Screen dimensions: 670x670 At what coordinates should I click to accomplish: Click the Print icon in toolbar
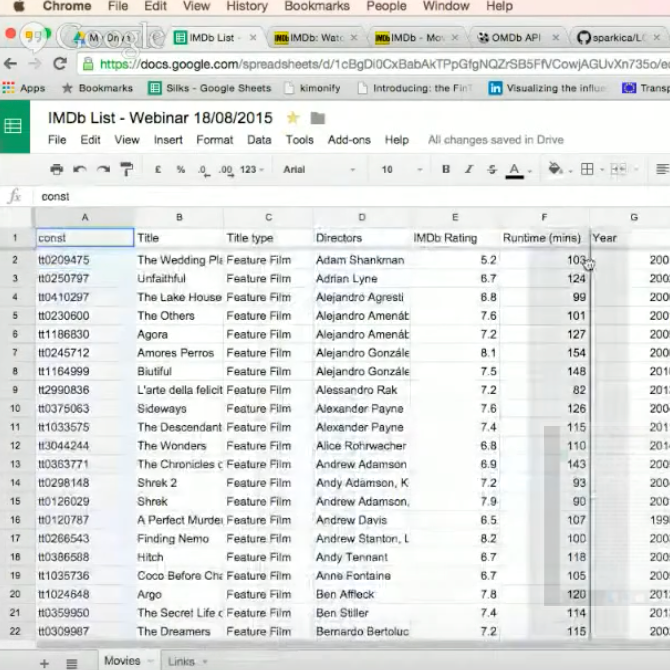[57, 170]
